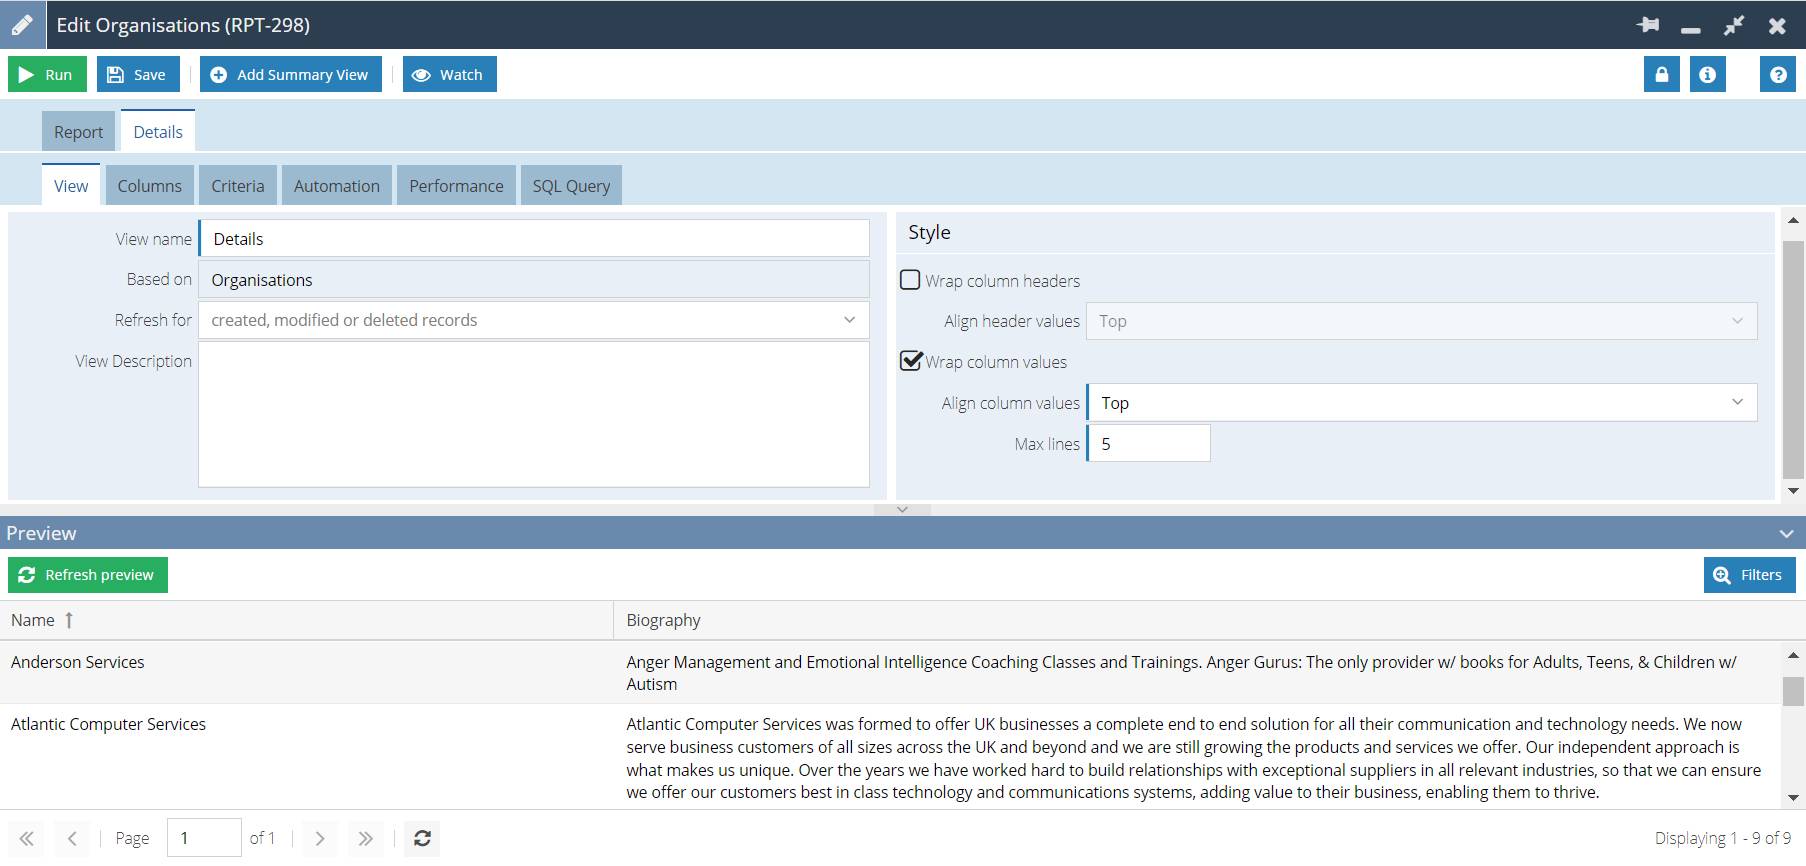1806x866 pixels.
Task: Go to the next page arrow
Action: (x=320, y=838)
